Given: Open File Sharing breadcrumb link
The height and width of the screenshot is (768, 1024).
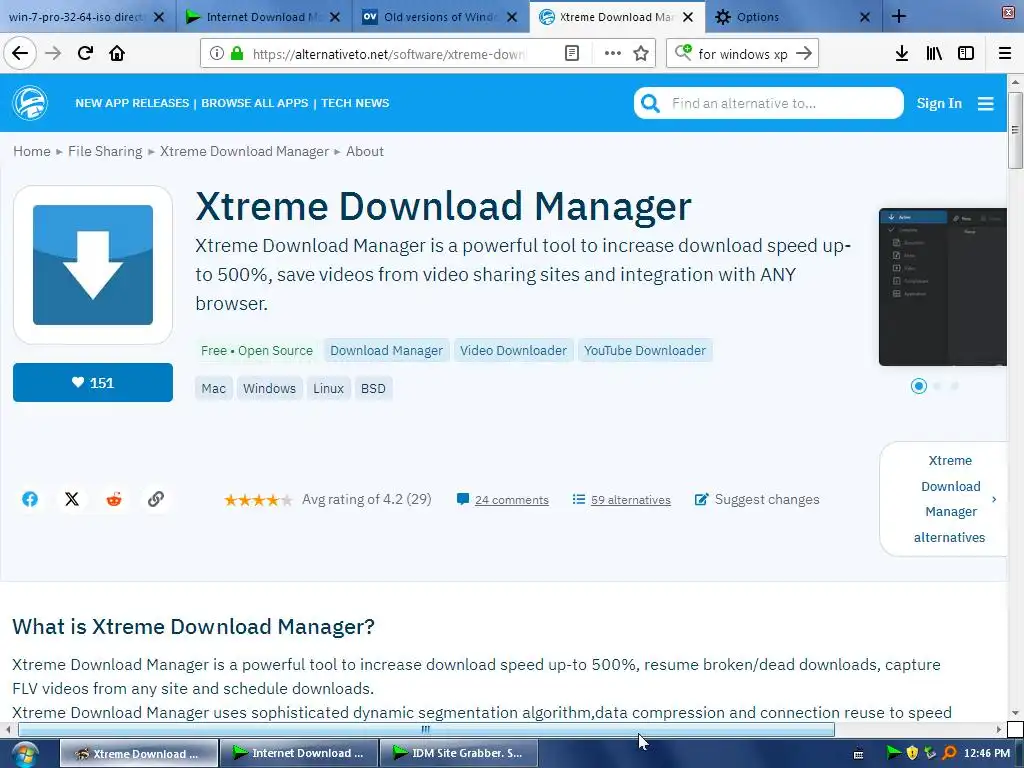Looking at the screenshot, I should pyautogui.click(x=104, y=152).
